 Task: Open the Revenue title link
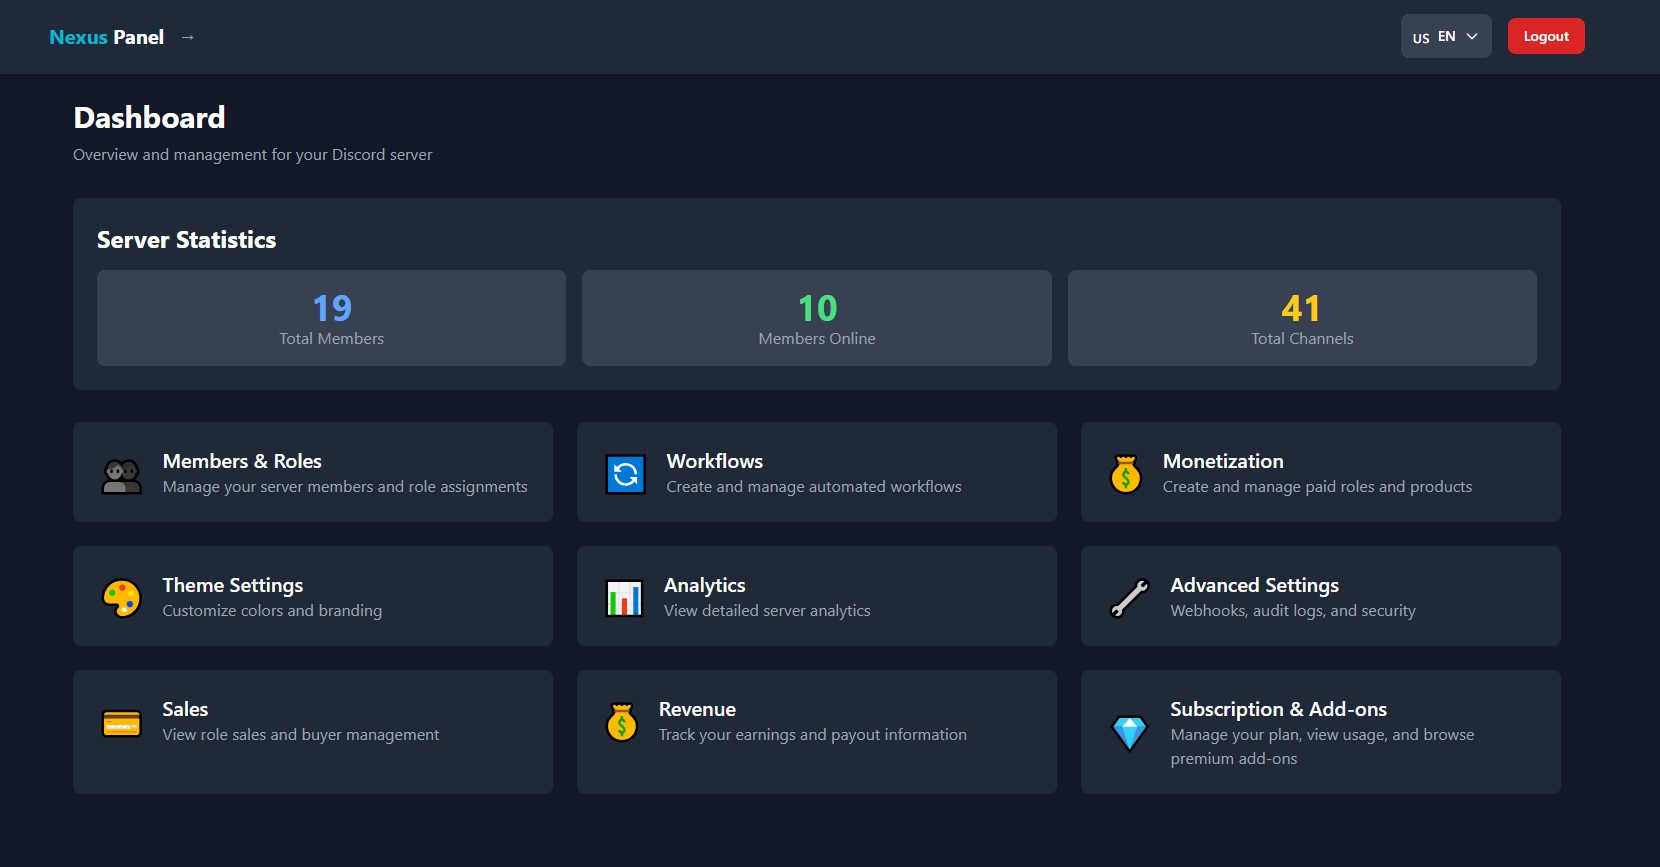[697, 709]
